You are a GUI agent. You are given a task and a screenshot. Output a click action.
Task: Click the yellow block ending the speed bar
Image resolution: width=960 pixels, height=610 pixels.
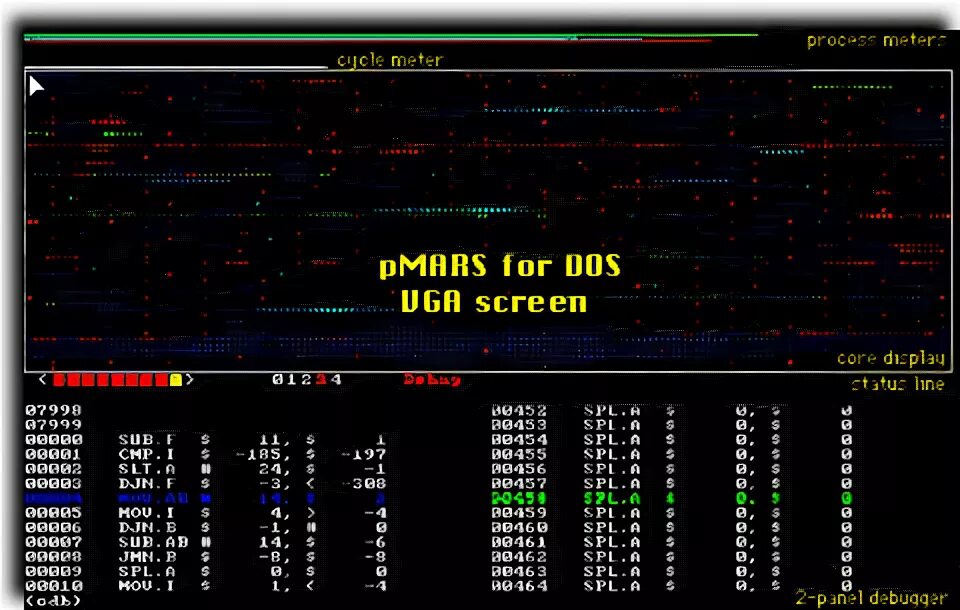click(176, 380)
